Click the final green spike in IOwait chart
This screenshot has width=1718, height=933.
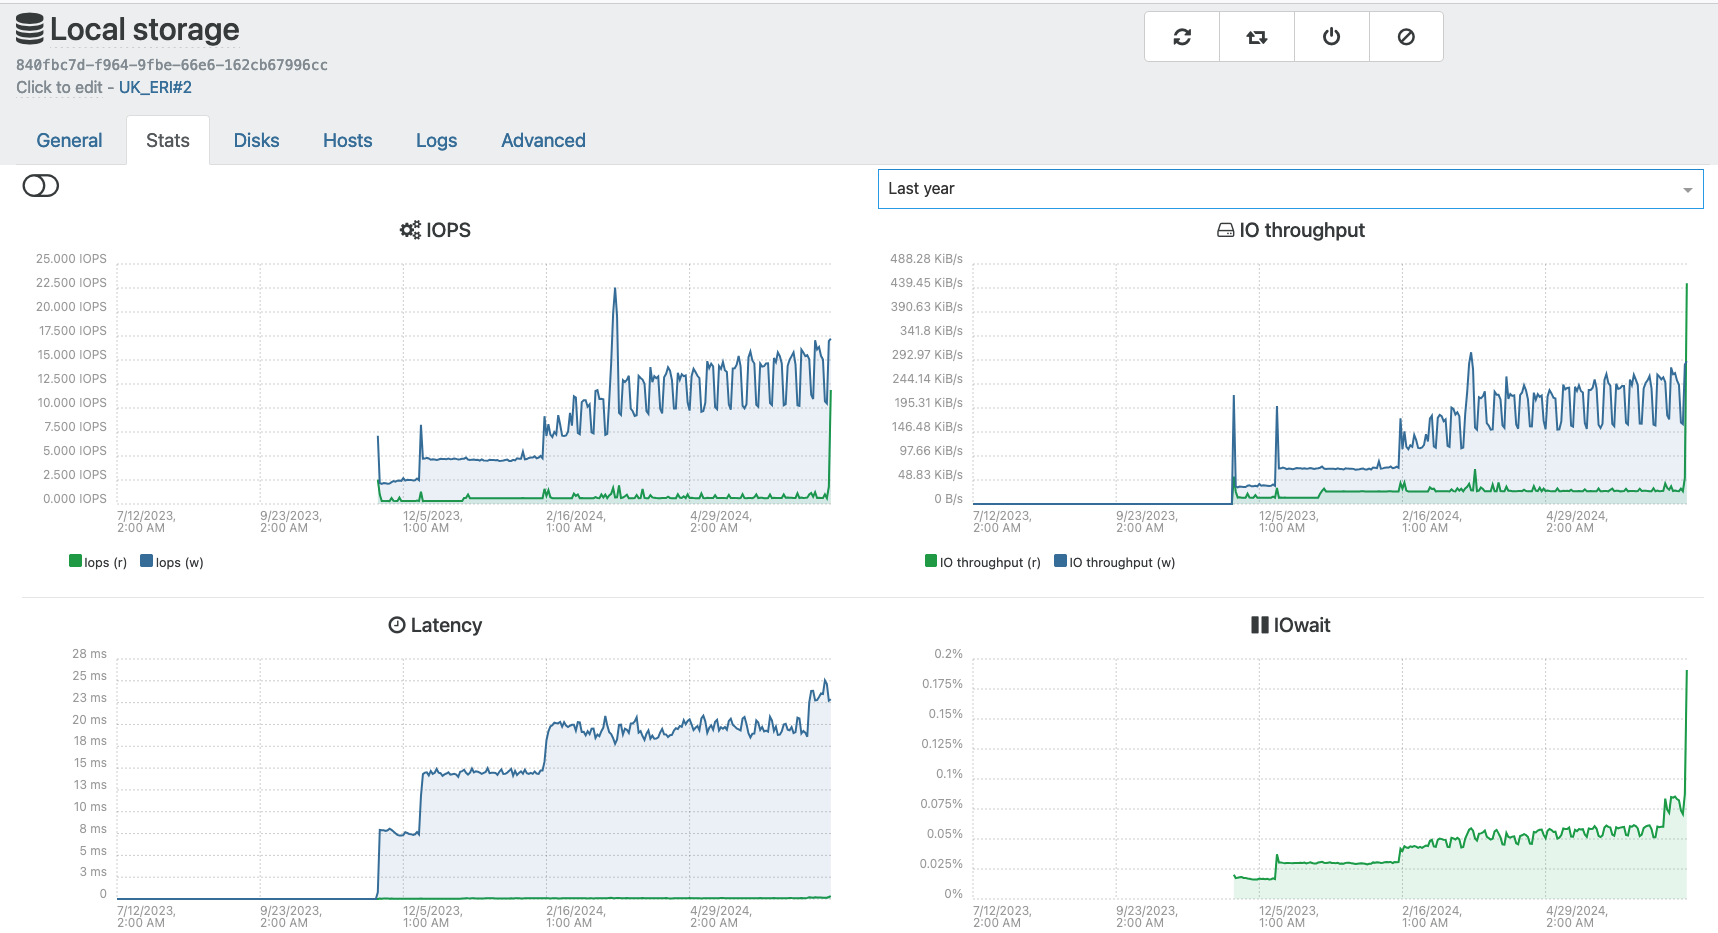pos(1686,673)
